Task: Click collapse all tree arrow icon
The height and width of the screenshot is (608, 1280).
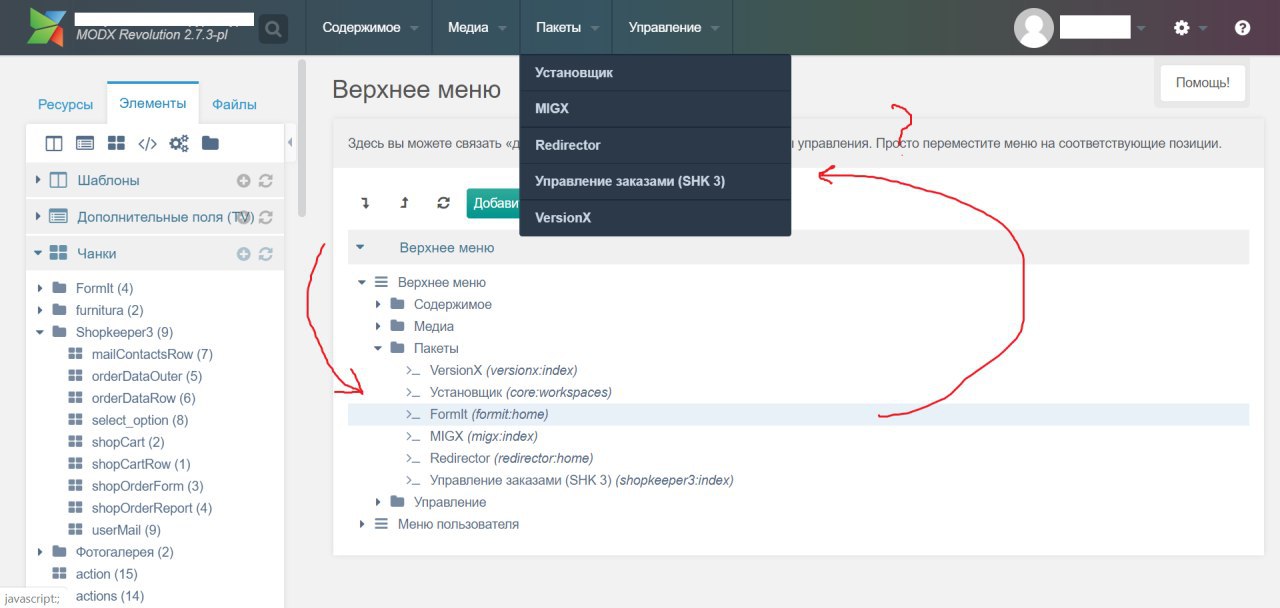Action: [x=404, y=203]
